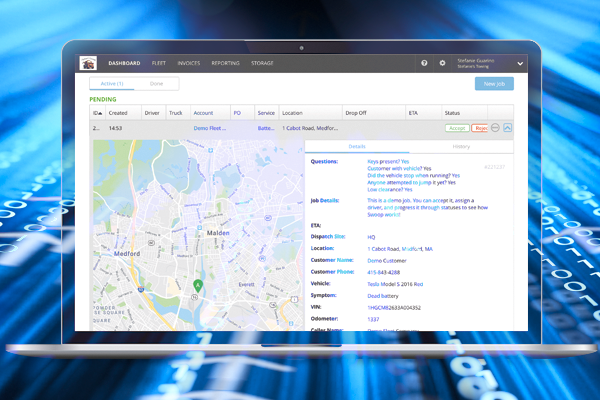Switch to the Active (1) tab
The width and height of the screenshot is (600, 400).
tap(112, 83)
